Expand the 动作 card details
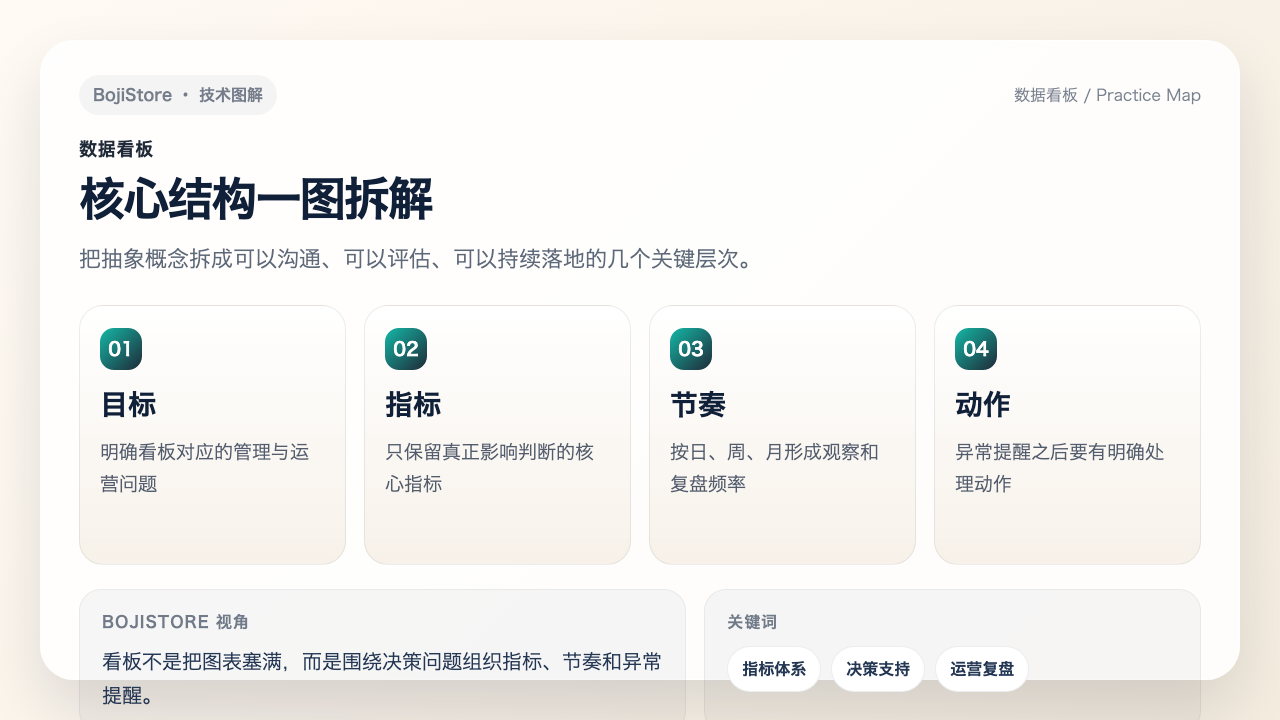 [x=1067, y=434]
